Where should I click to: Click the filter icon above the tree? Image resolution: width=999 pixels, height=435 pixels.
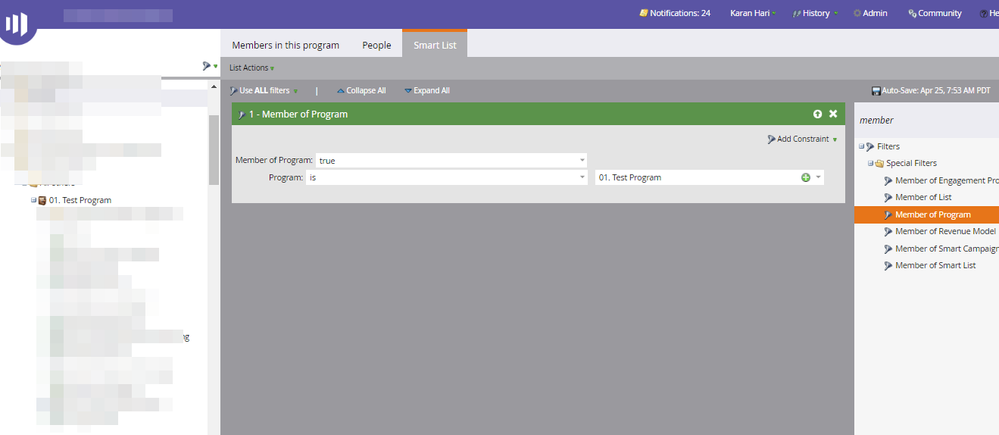[206, 66]
